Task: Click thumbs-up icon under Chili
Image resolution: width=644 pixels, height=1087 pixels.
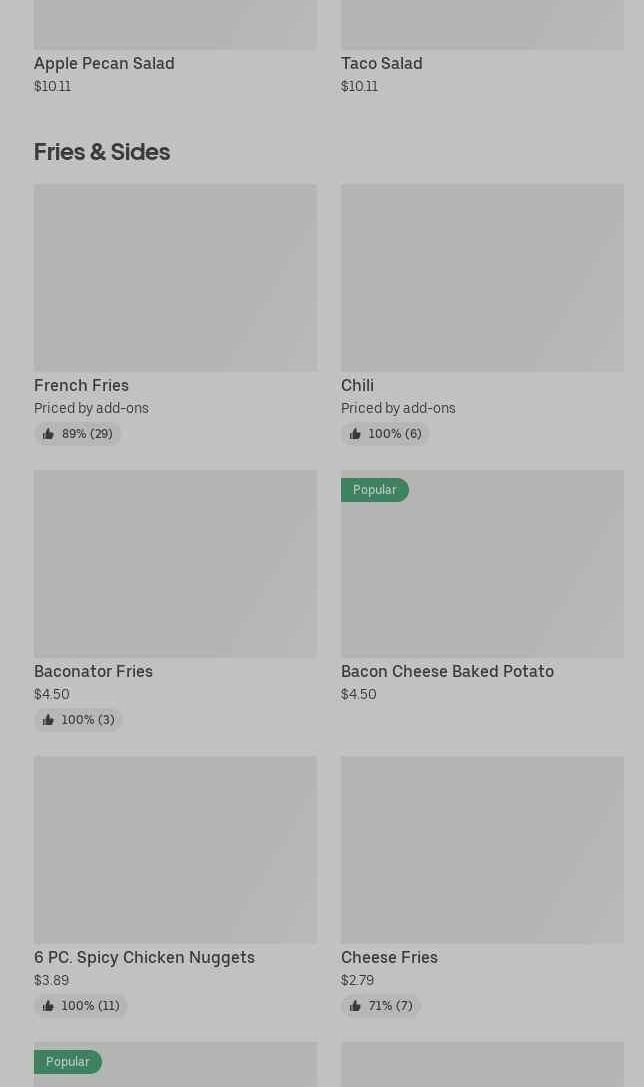Action: tap(355, 434)
